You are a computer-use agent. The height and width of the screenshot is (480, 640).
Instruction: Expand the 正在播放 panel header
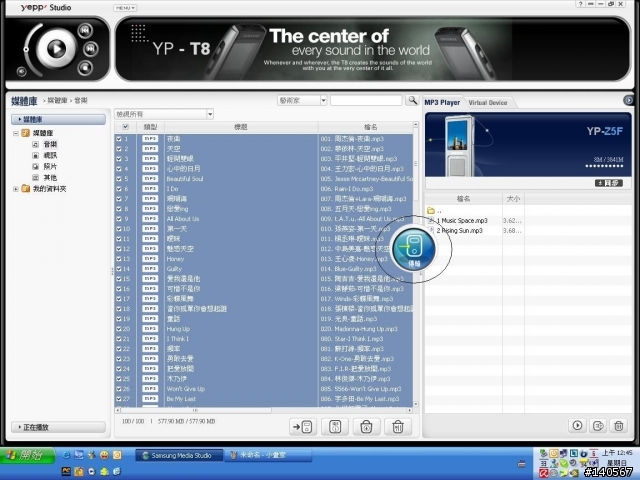[58, 427]
